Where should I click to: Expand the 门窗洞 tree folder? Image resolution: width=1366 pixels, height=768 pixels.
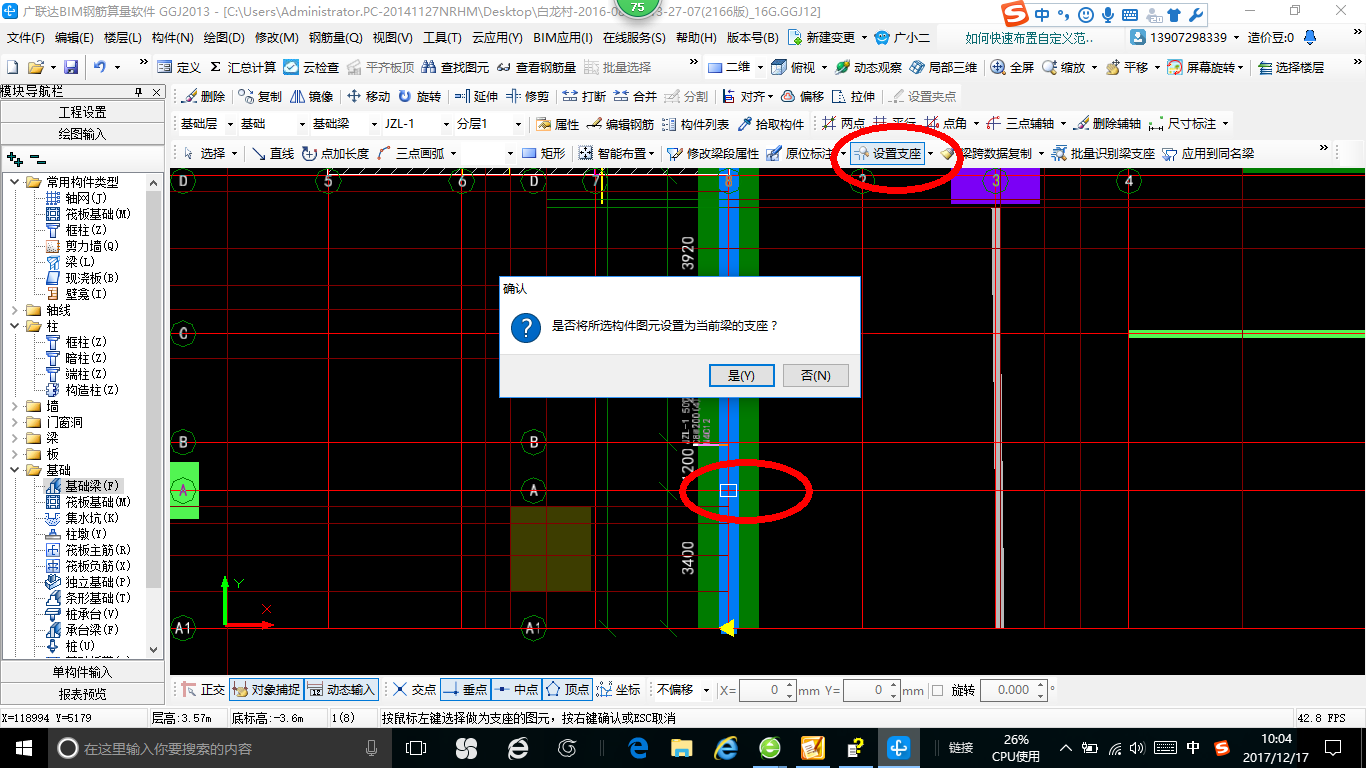pos(16,422)
